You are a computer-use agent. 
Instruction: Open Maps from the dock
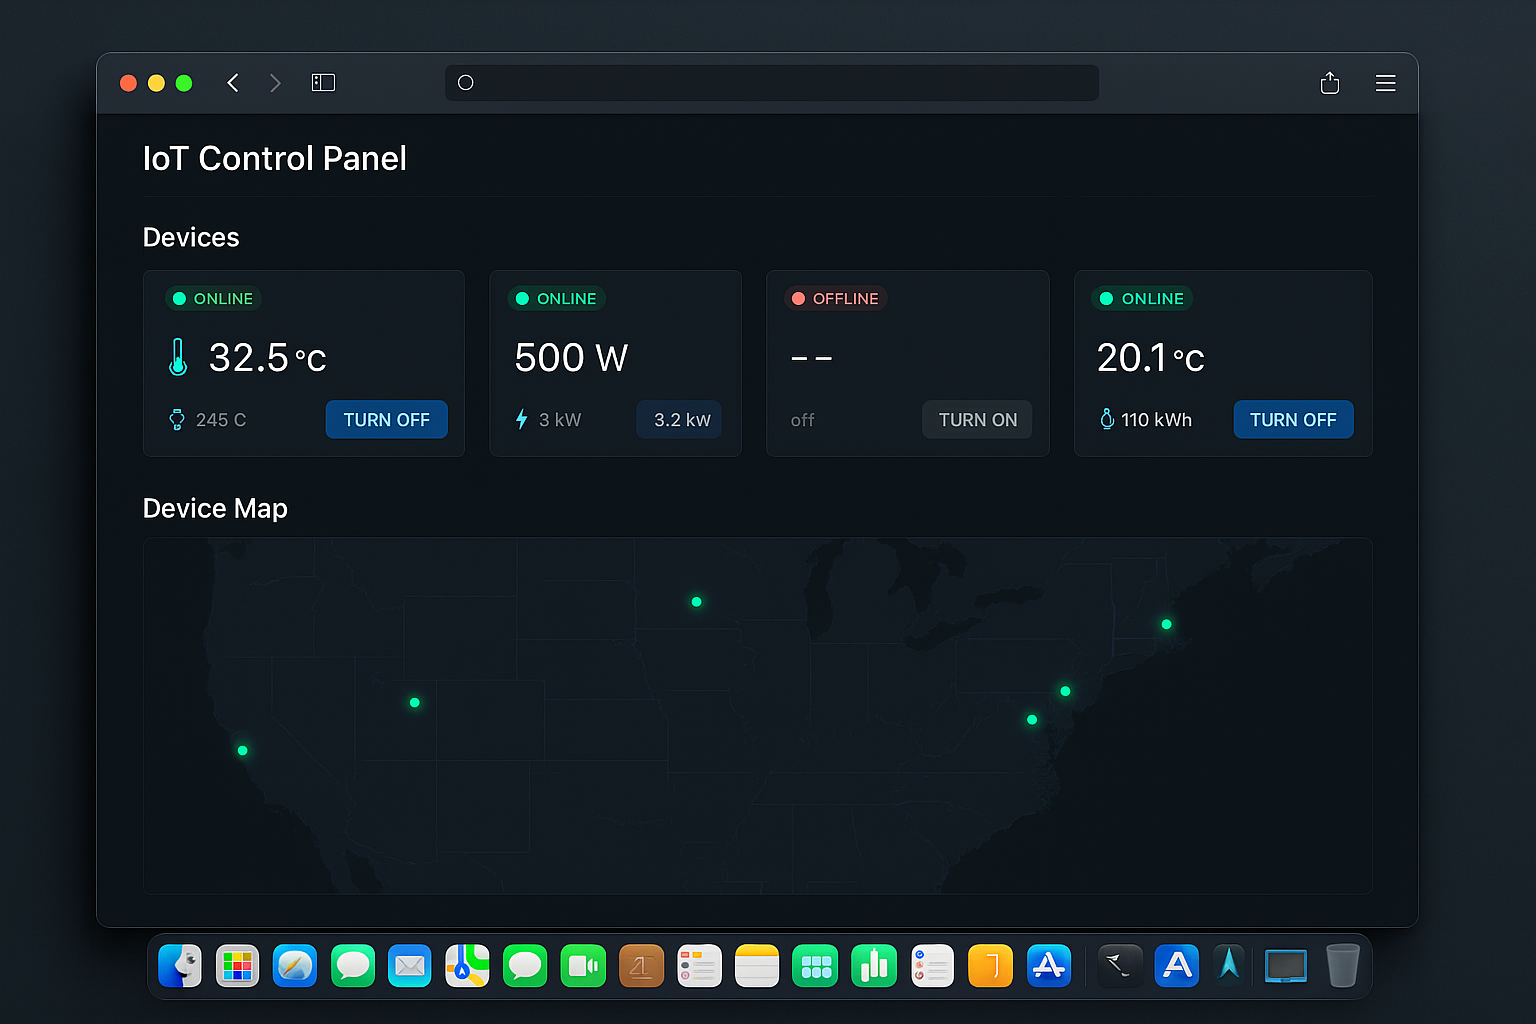pos(467,965)
